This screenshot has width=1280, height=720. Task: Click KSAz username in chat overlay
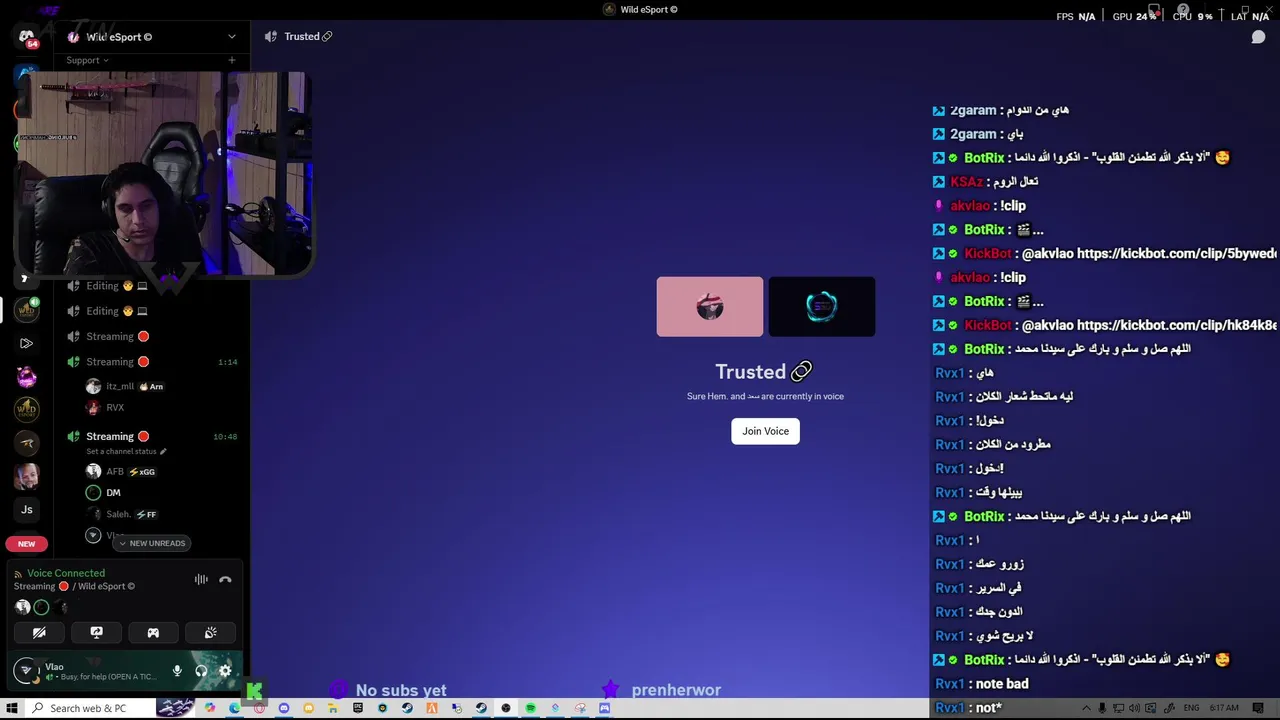point(966,182)
